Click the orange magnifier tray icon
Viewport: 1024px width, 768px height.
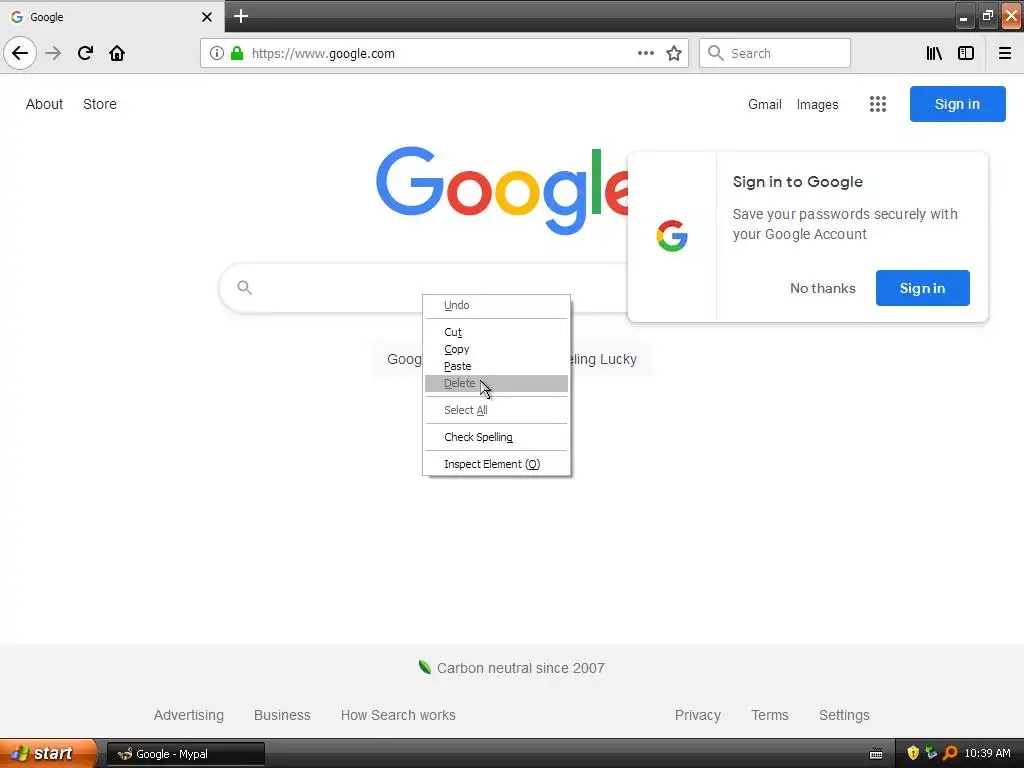950,753
